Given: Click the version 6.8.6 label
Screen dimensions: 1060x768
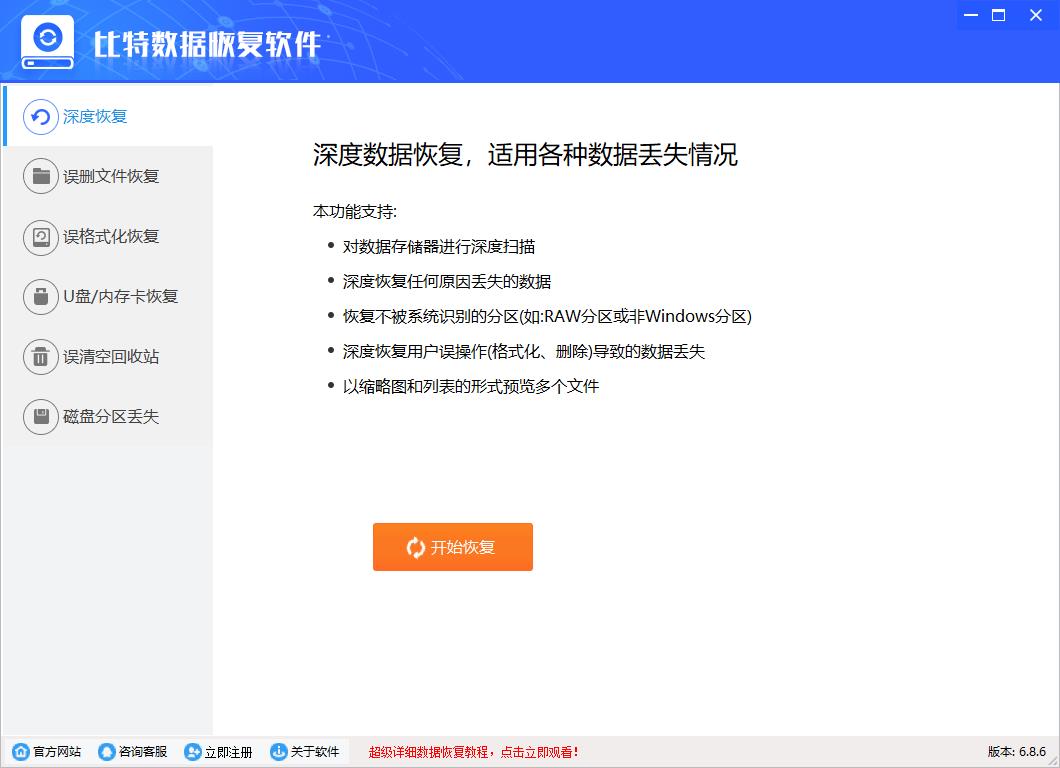Looking at the screenshot, I should coord(1016,752).
